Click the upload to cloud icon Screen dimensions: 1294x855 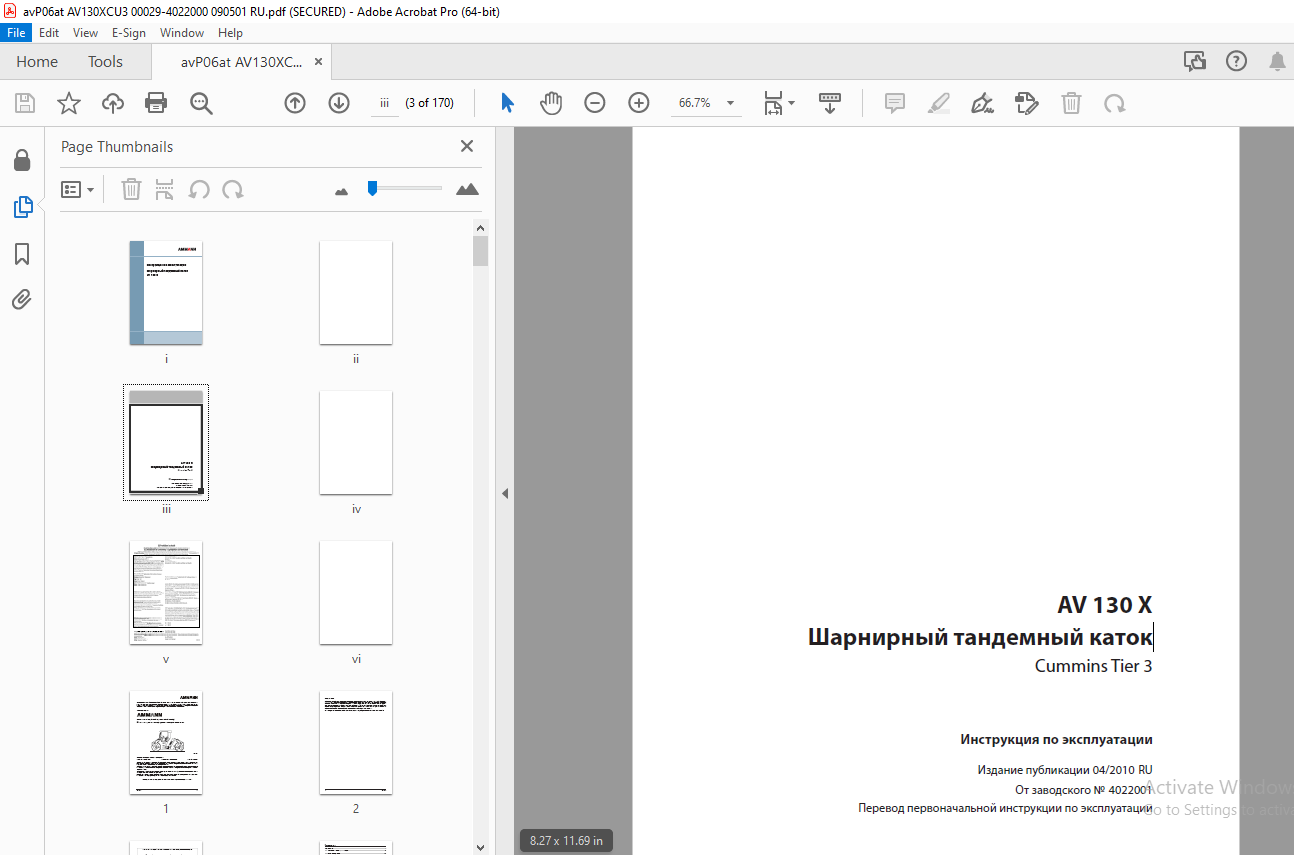pos(113,103)
